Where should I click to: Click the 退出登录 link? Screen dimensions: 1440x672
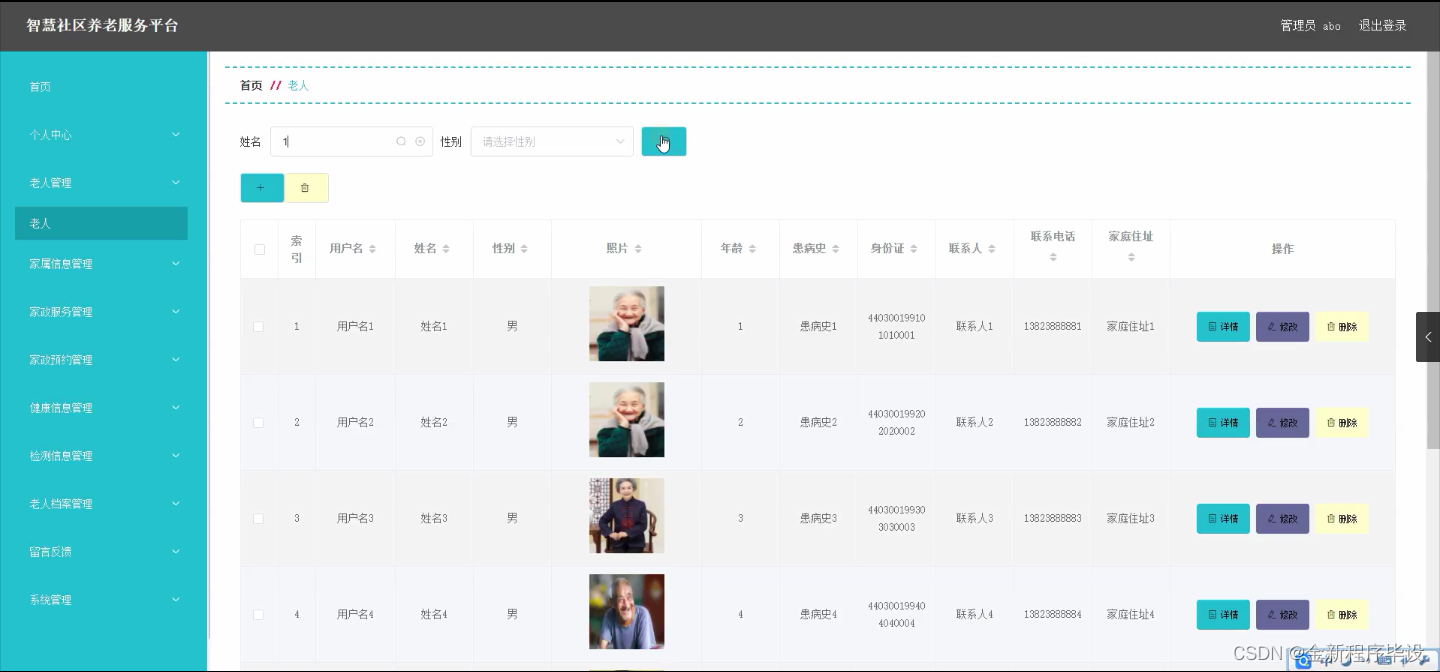point(1382,25)
